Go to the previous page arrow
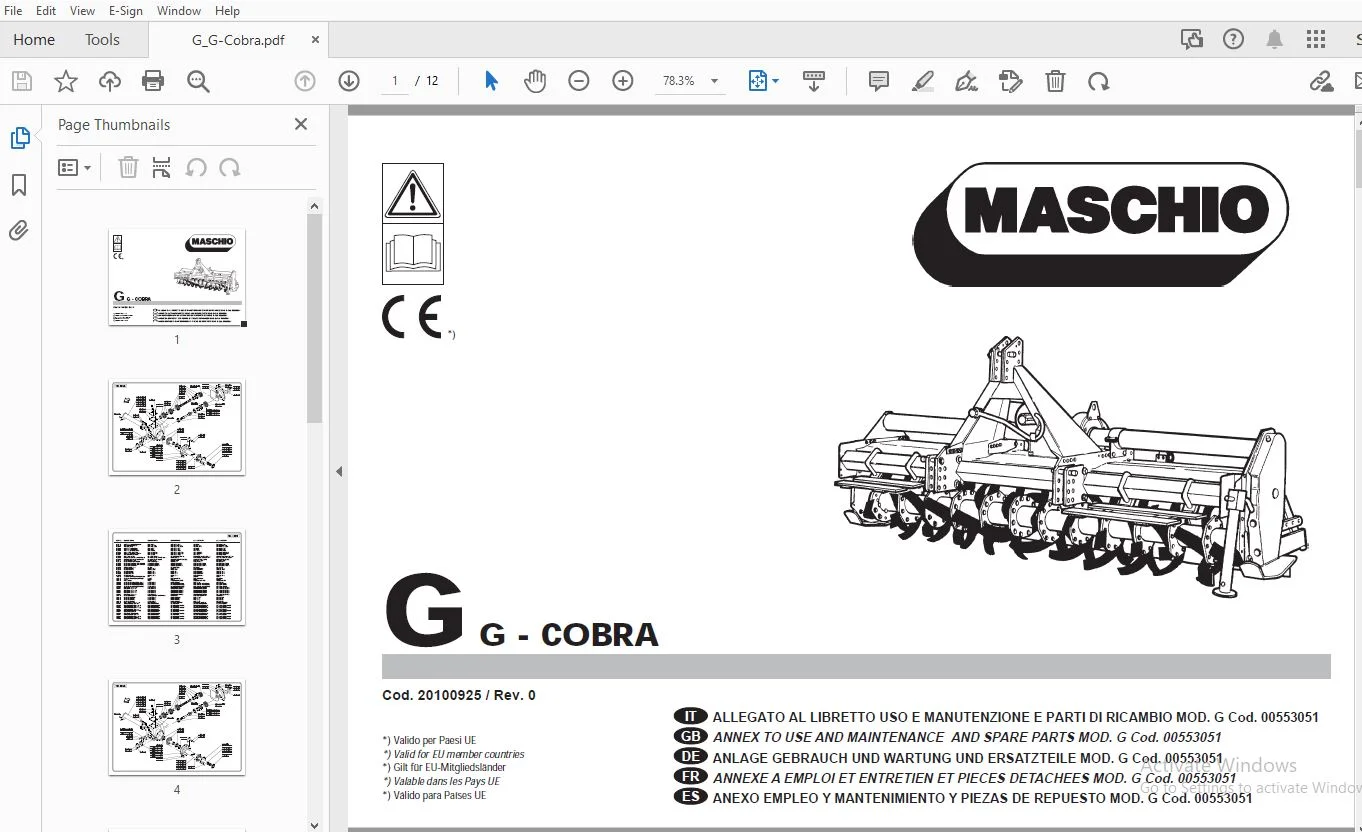1362x832 pixels. [305, 81]
